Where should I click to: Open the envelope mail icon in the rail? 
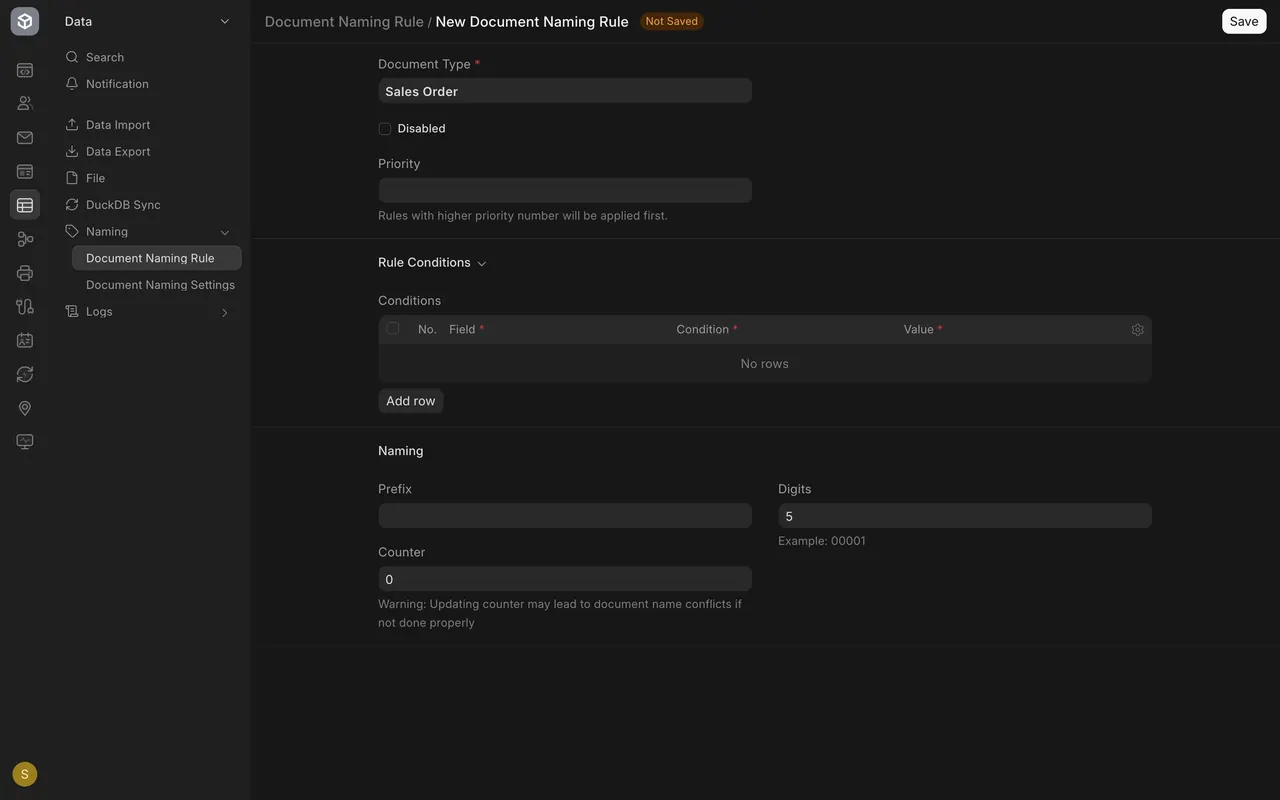(x=25, y=137)
